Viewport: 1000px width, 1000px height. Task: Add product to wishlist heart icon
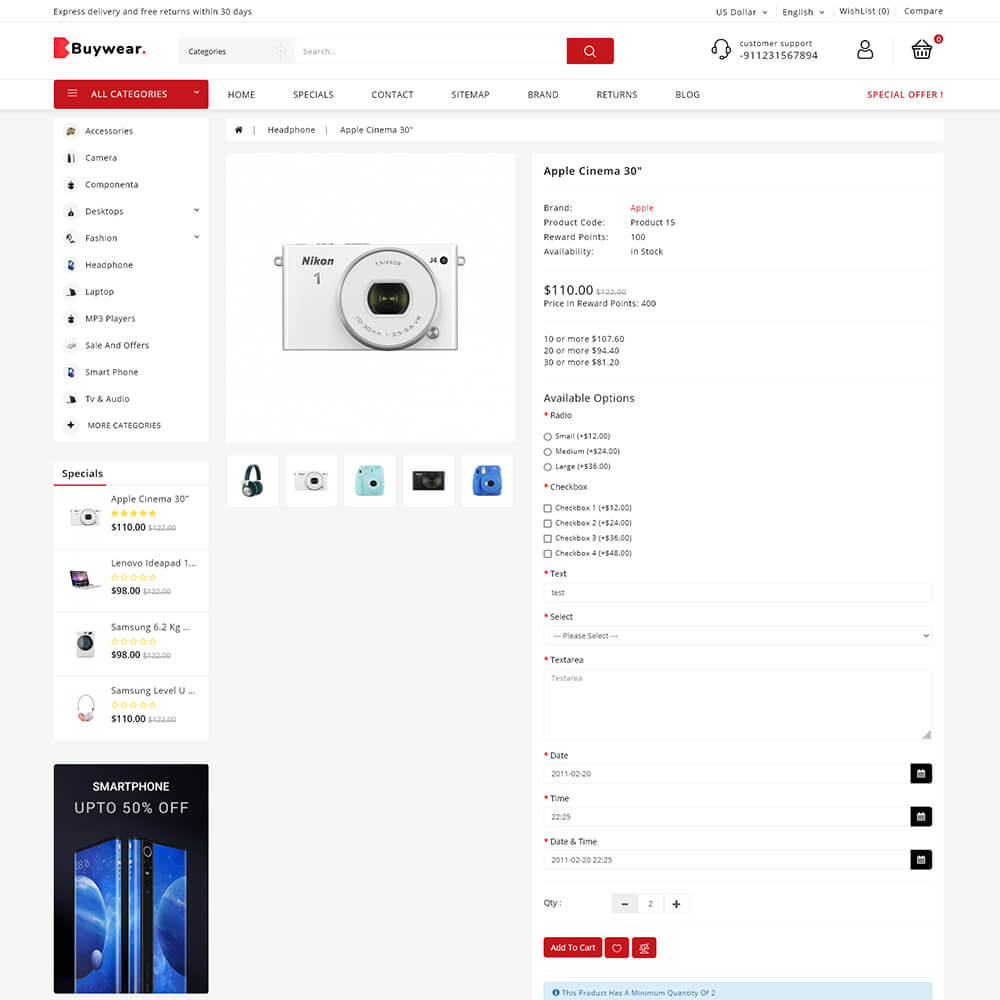point(617,948)
